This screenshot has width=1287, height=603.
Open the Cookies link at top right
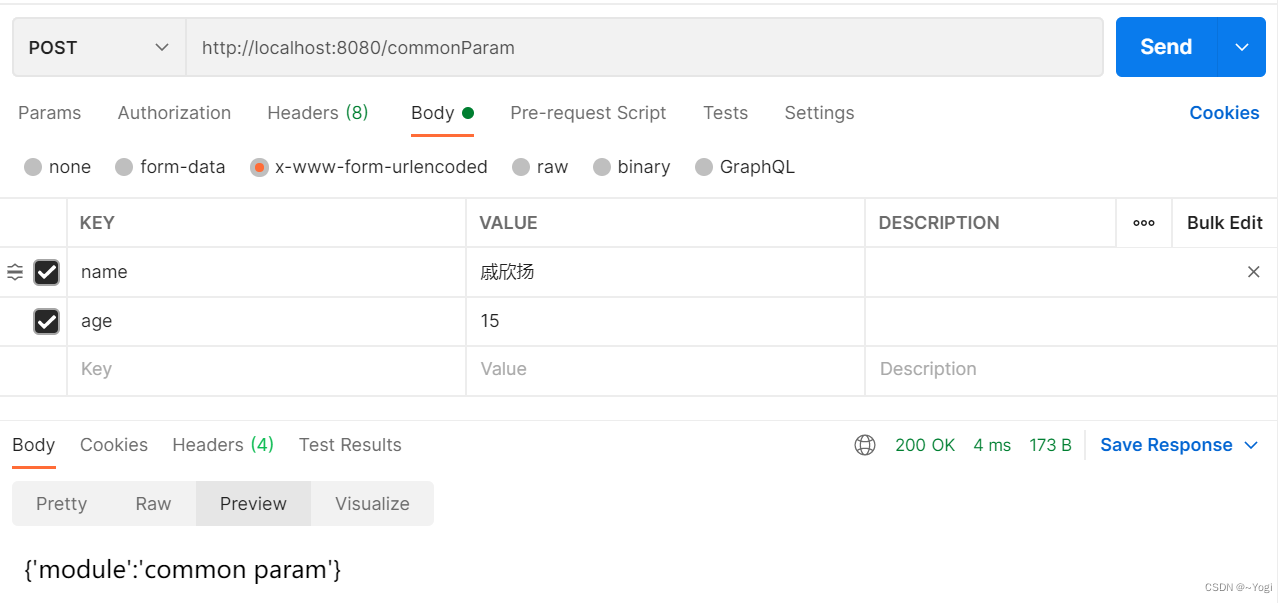(x=1224, y=113)
